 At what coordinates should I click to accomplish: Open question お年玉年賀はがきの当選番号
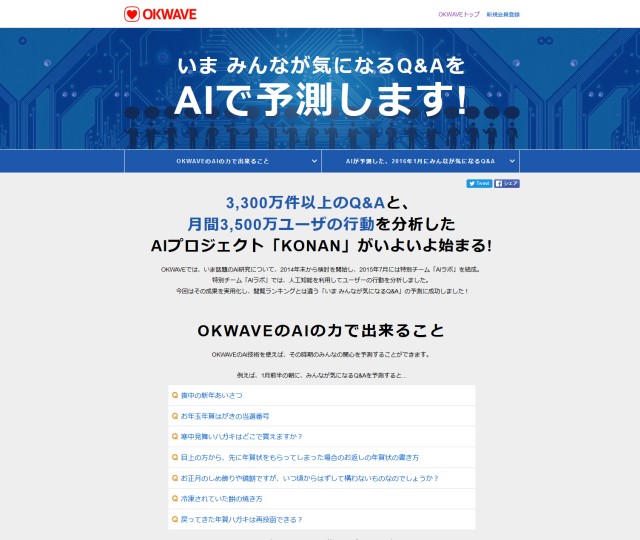point(225,416)
